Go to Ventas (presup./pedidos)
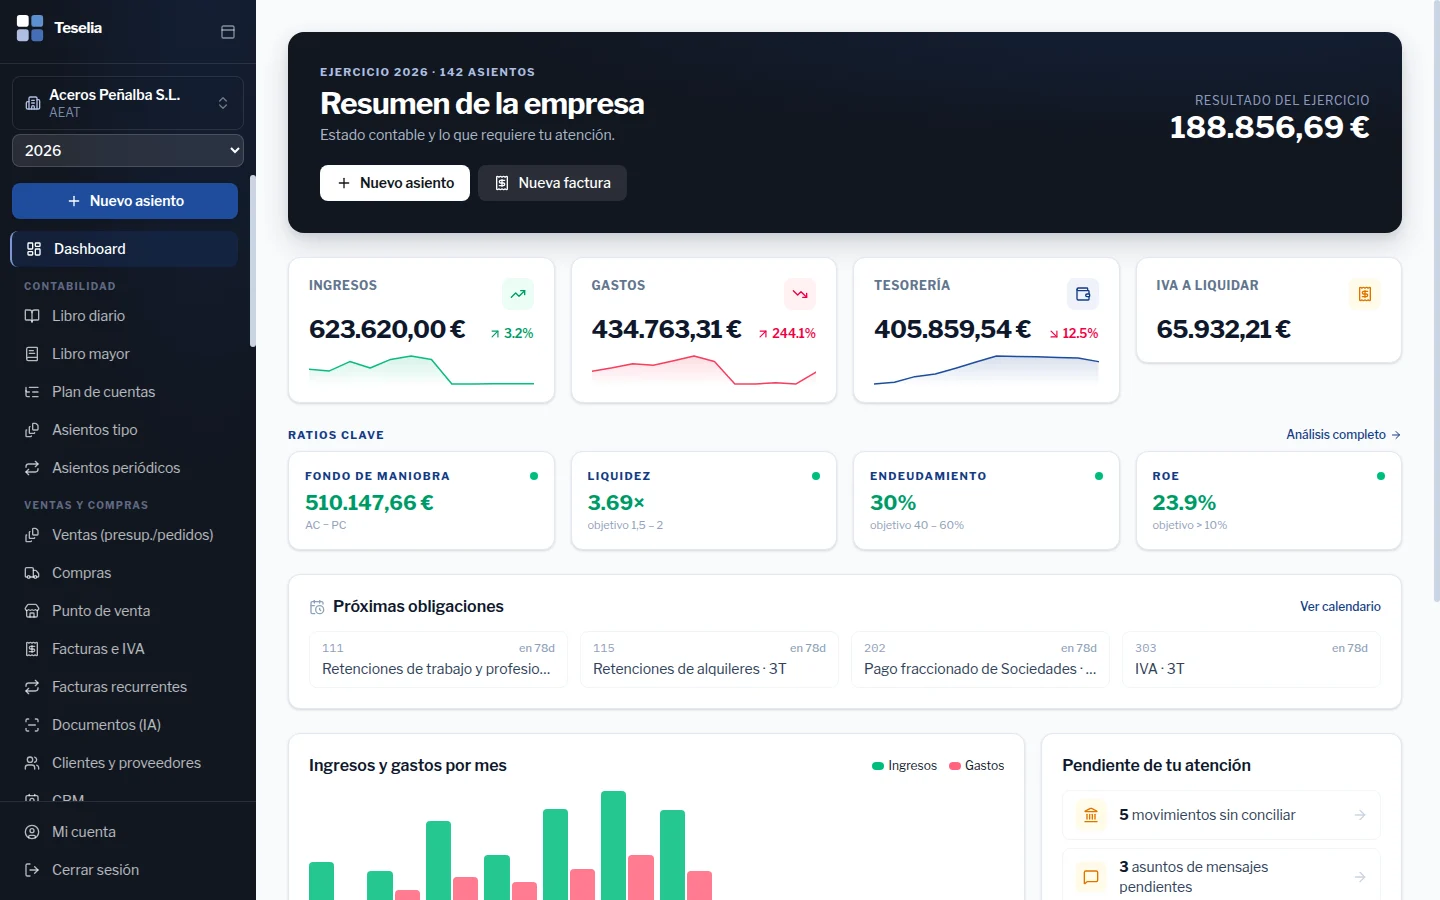 coord(124,535)
